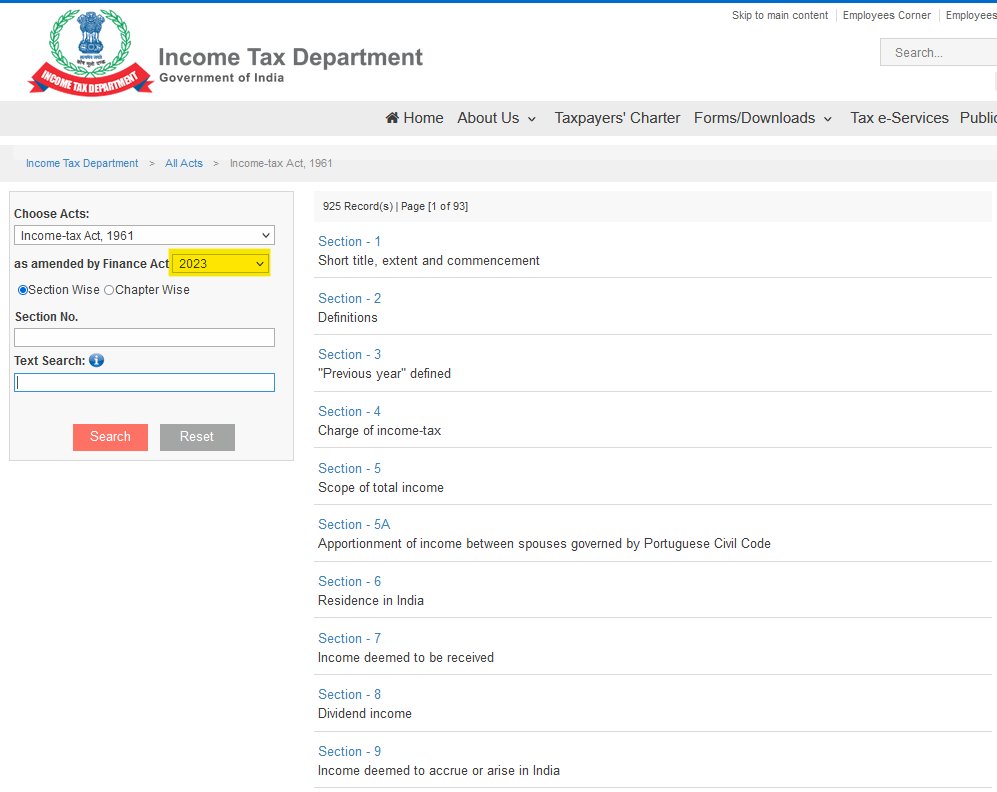Open Employees Corner link
The height and width of the screenshot is (792, 997).
886,15
